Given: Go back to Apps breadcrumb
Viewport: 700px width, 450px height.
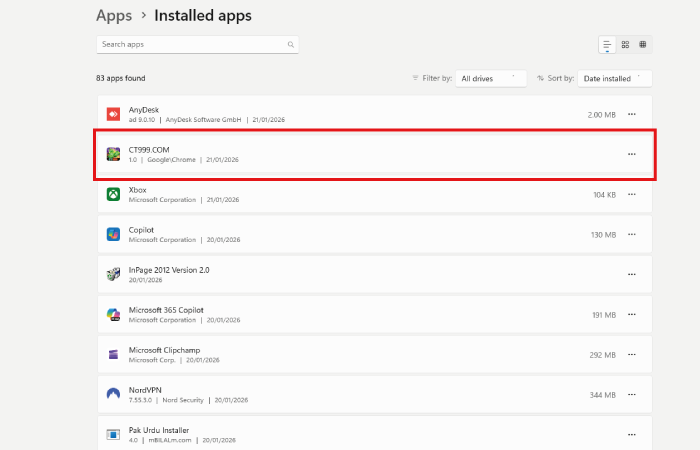Looking at the screenshot, I should pyautogui.click(x=113, y=15).
